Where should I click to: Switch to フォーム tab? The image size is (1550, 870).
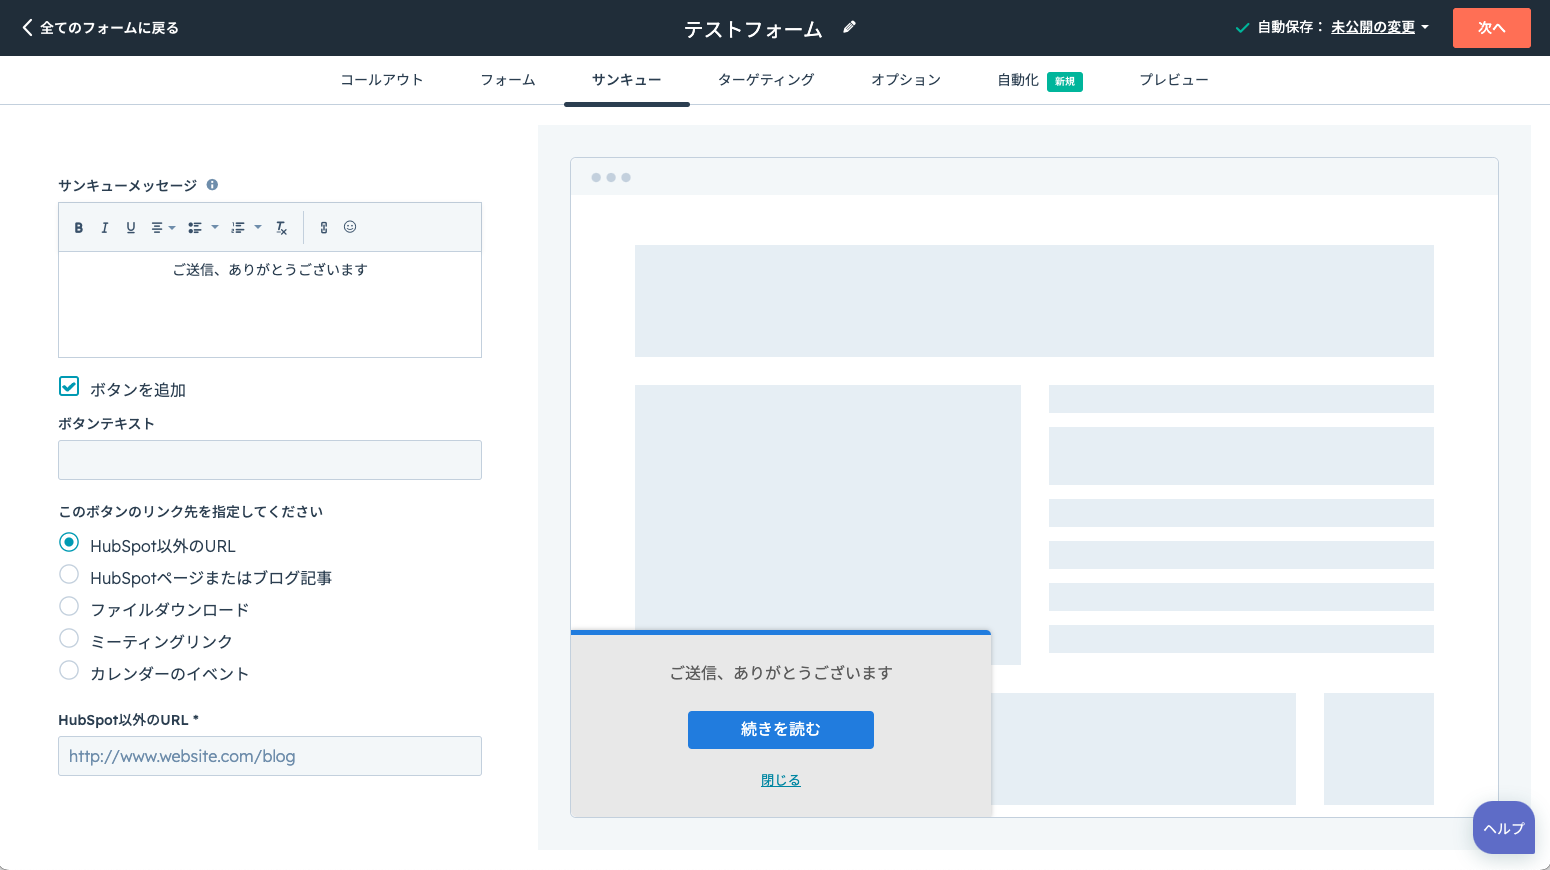tap(508, 80)
